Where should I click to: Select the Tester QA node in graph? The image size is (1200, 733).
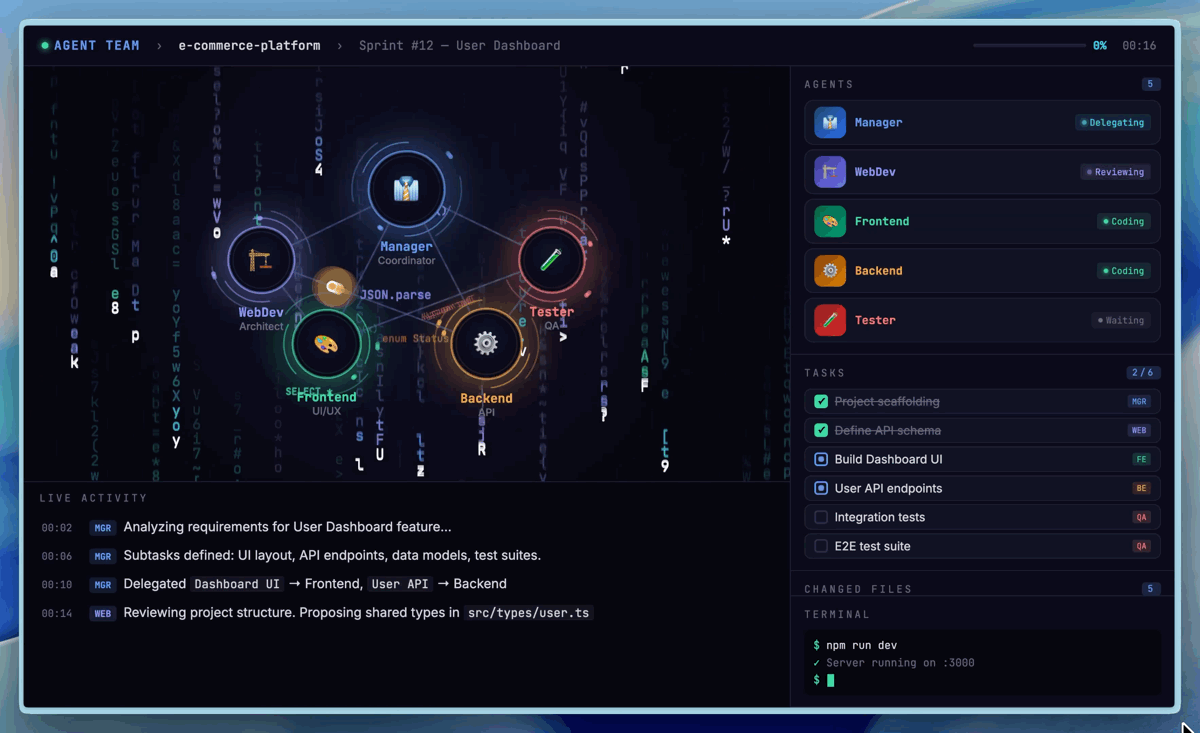[551, 260]
